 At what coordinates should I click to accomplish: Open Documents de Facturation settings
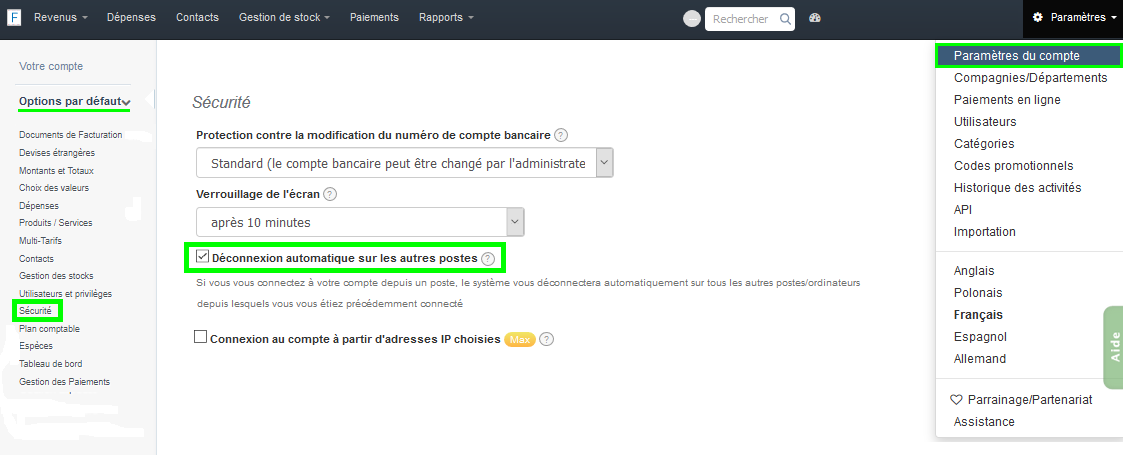(70, 135)
